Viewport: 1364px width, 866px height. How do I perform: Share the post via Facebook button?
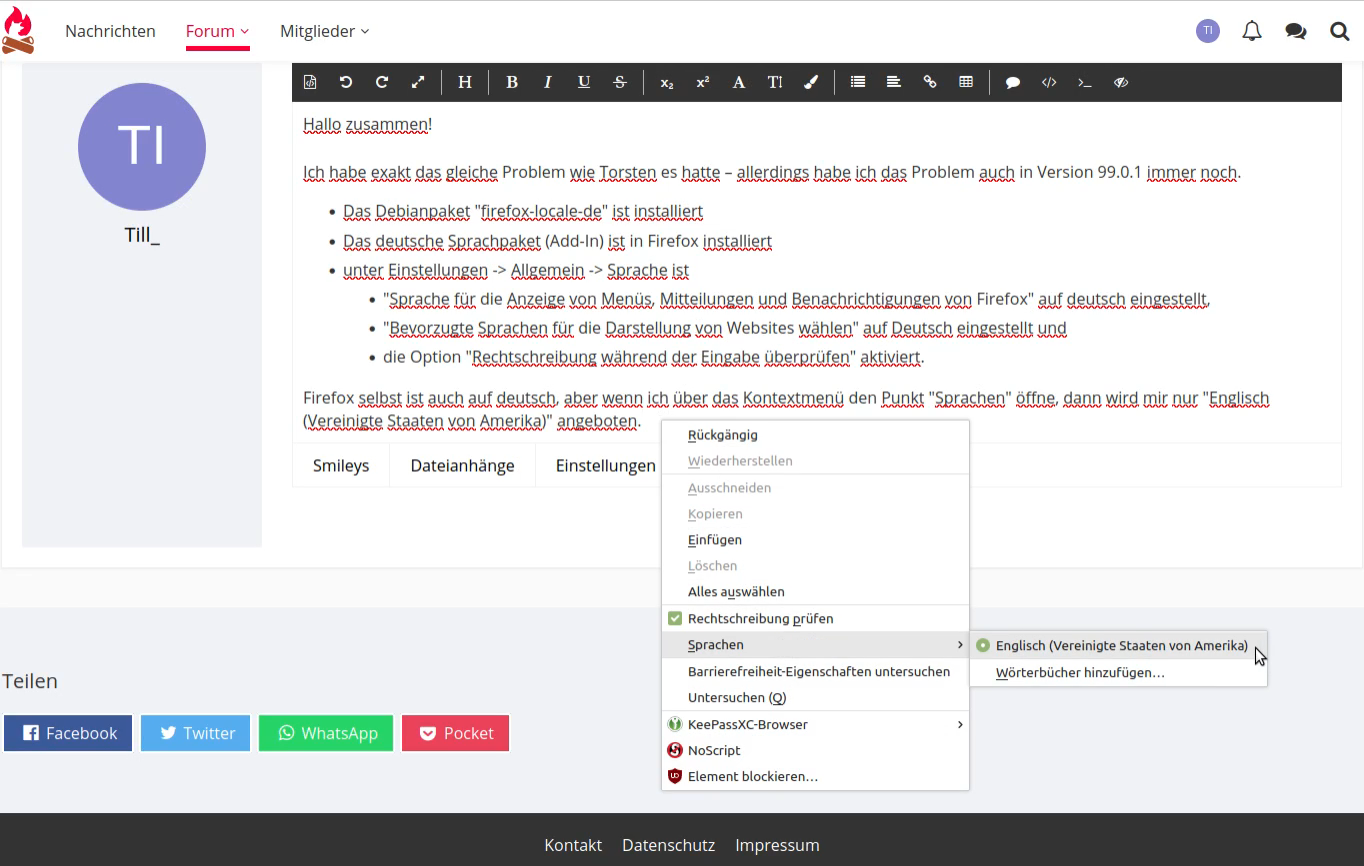(68, 733)
